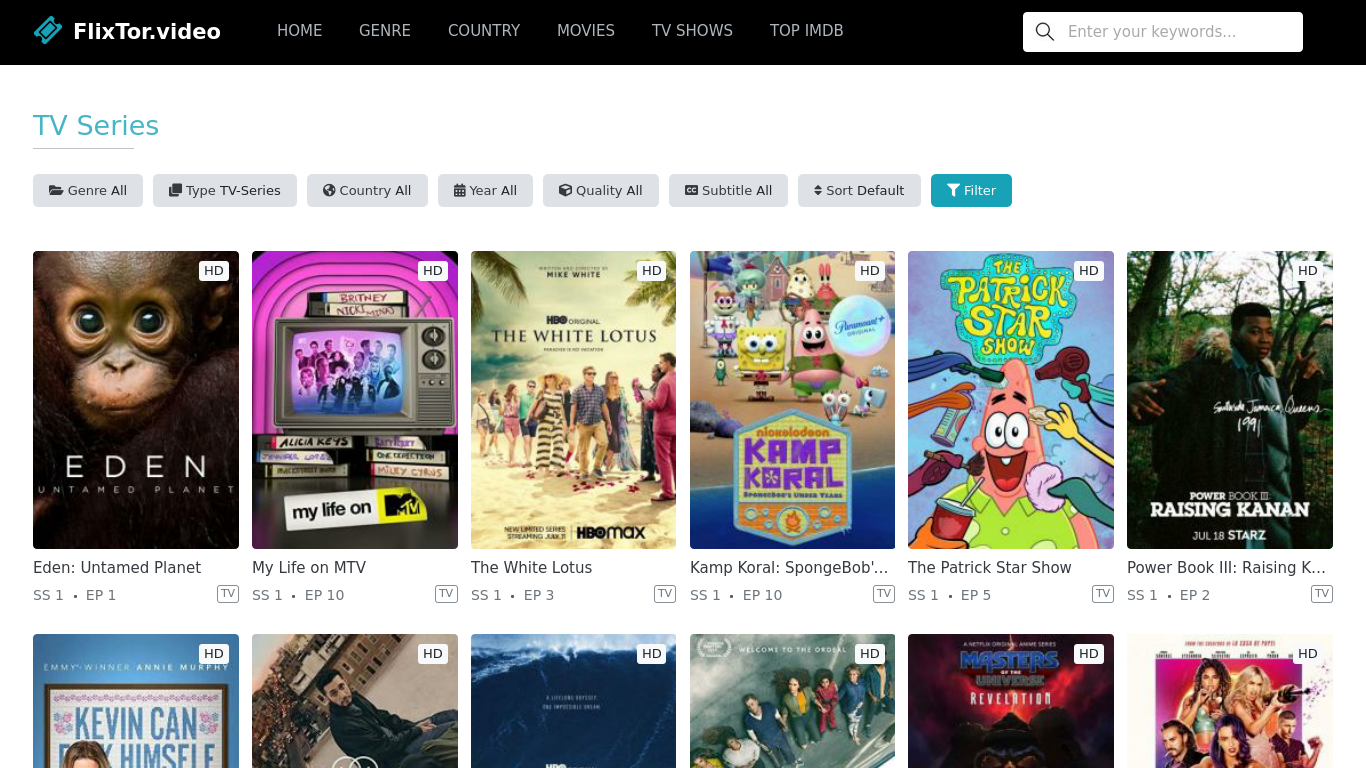This screenshot has width=1366, height=768.
Task: Open the Year All filter dropdown
Action: 485,191
